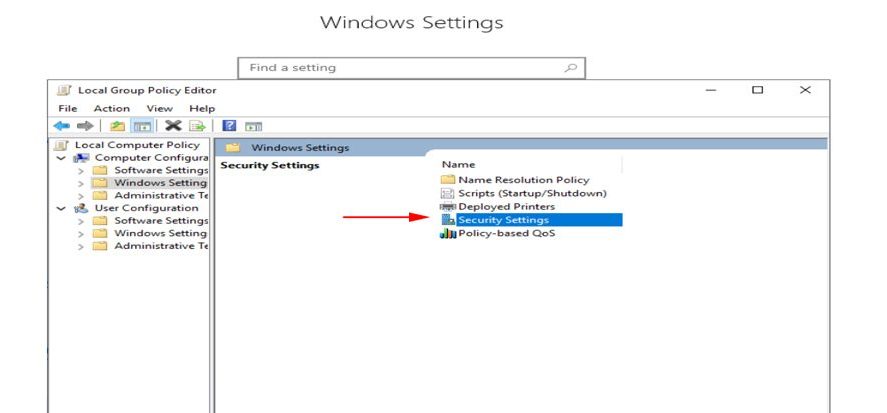Image resolution: width=887 pixels, height=413 pixels.
Task: Maximize the Local Group Policy Editor window
Action: [757, 90]
